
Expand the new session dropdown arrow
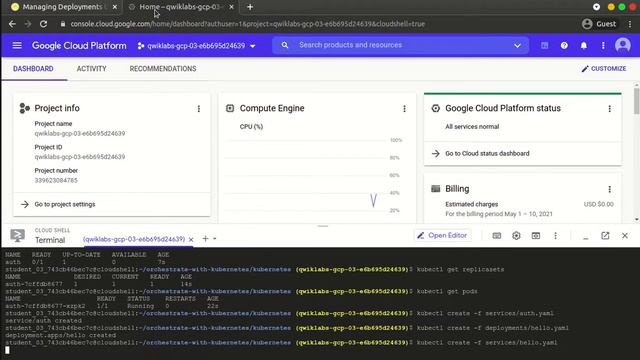(x=215, y=239)
